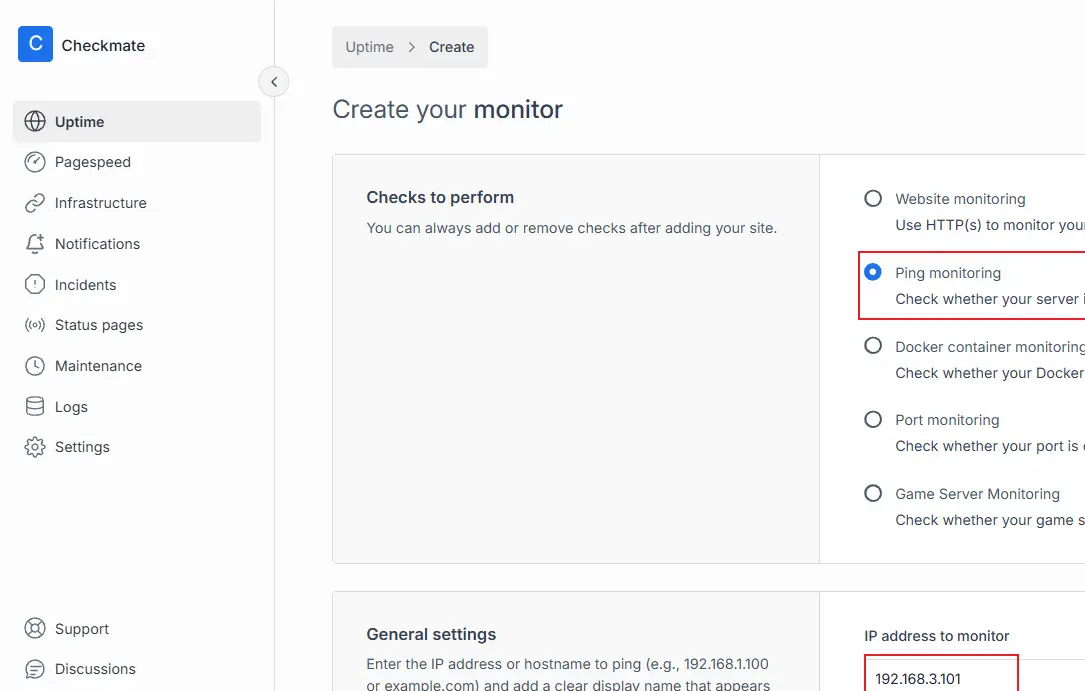The width and height of the screenshot is (1085, 691).
Task: Click the Pagespeed gauge icon
Action: tap(35, 162)
